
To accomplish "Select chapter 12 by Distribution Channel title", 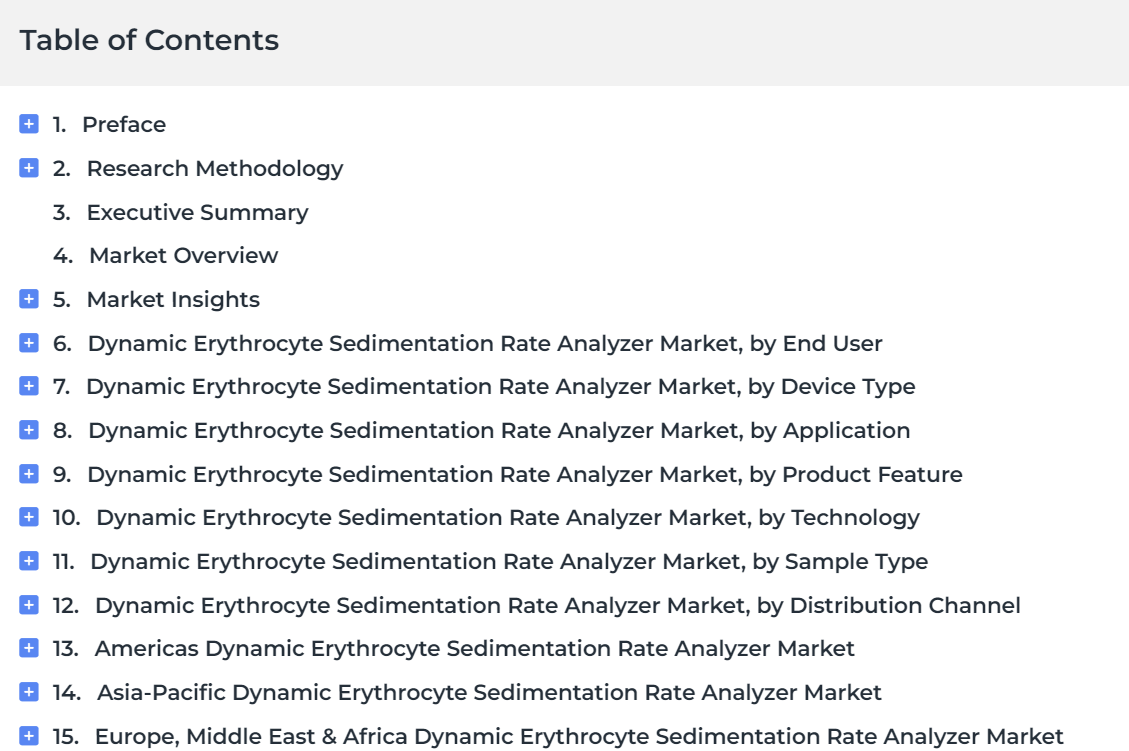I will tap(557, 606).
